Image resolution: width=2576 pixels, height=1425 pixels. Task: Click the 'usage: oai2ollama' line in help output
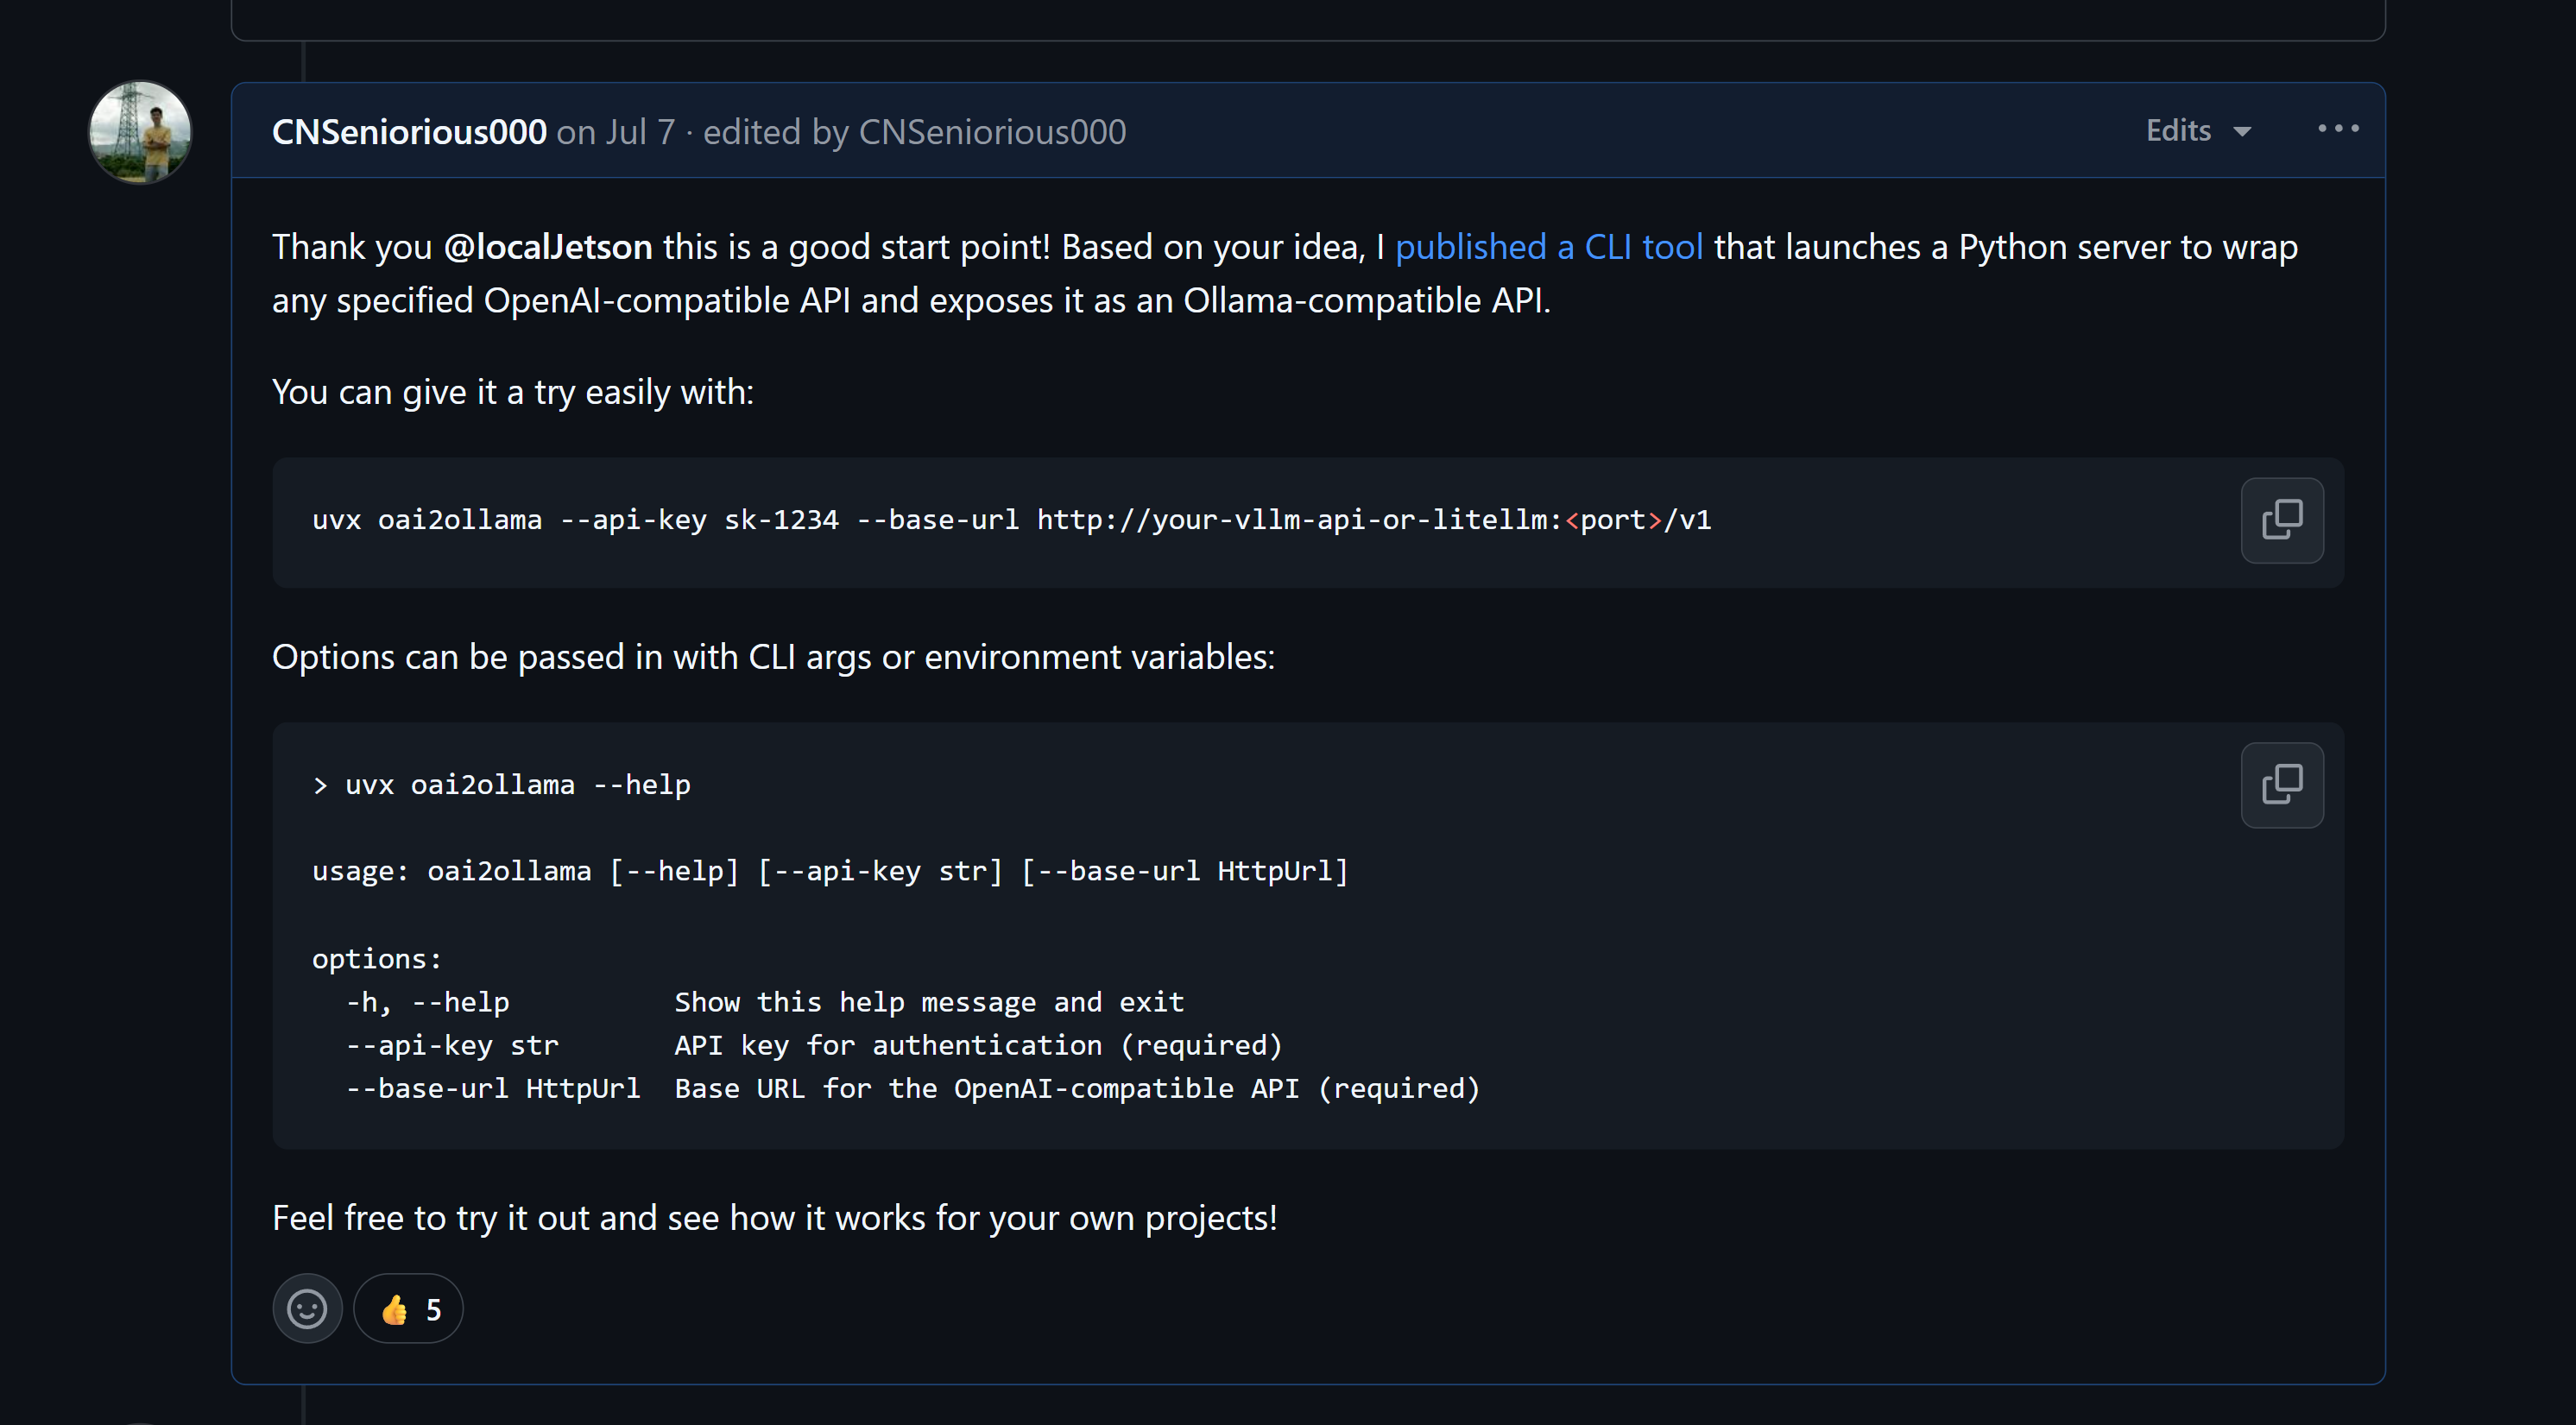(x=830, y=871)
